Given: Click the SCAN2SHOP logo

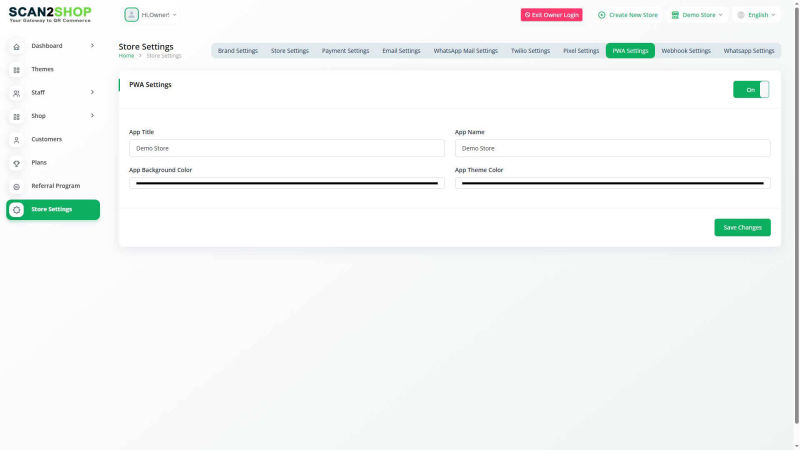Looking at the screenshot, I should coord(49,14).
